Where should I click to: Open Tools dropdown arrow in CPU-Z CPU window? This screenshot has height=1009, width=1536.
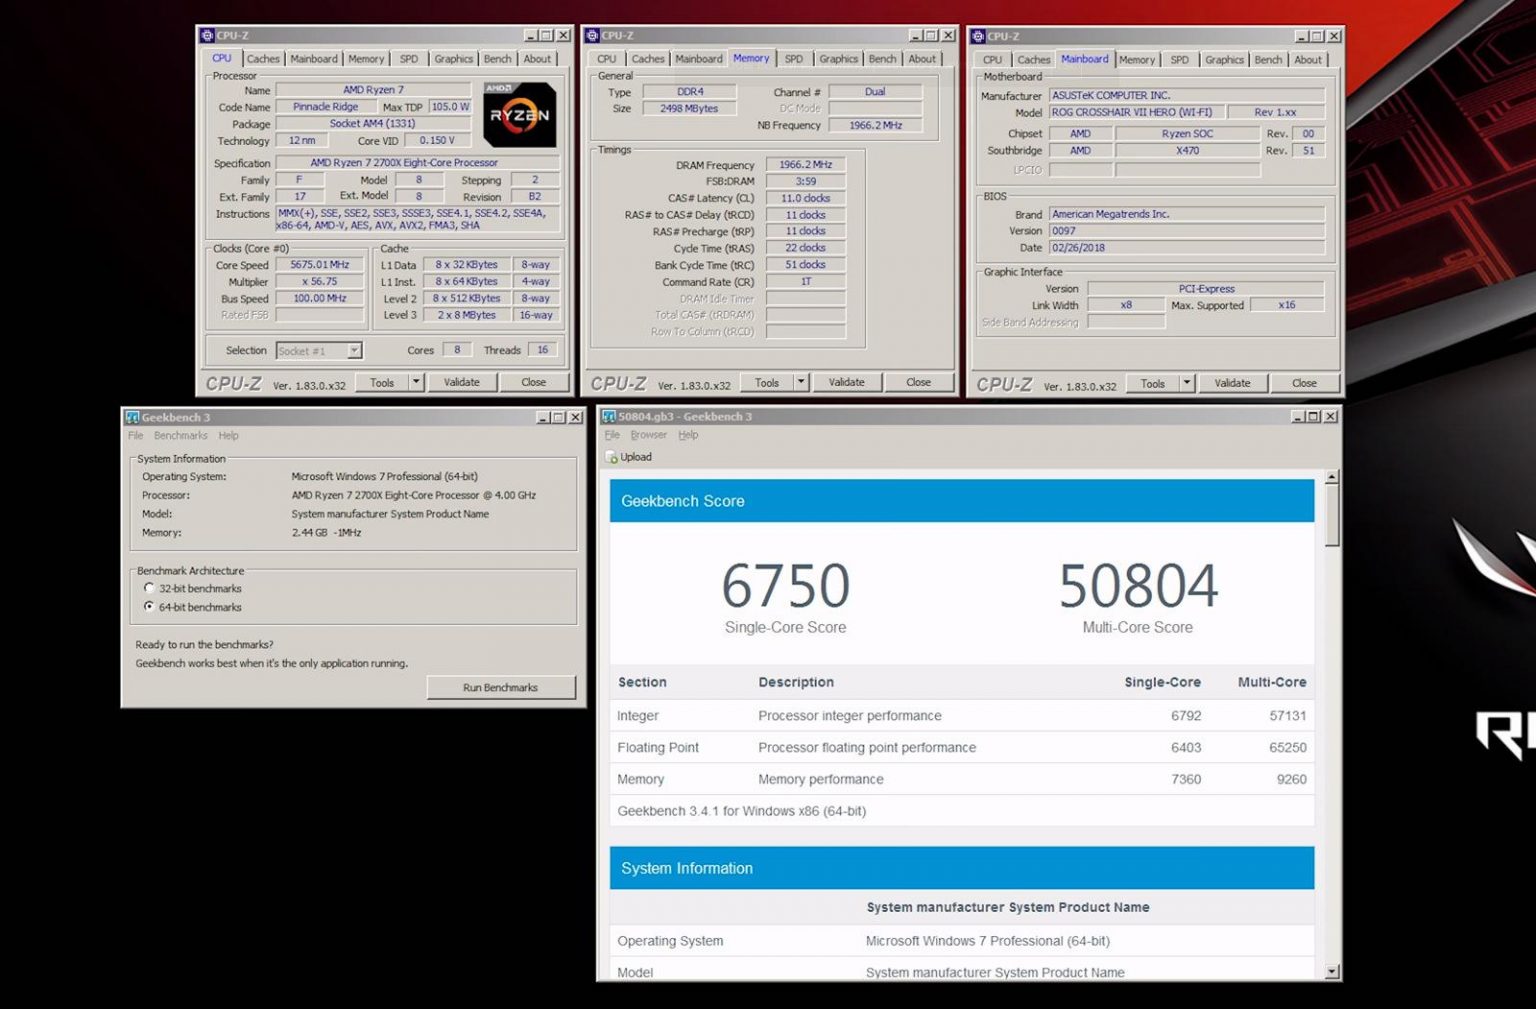(x=416, y=382)
